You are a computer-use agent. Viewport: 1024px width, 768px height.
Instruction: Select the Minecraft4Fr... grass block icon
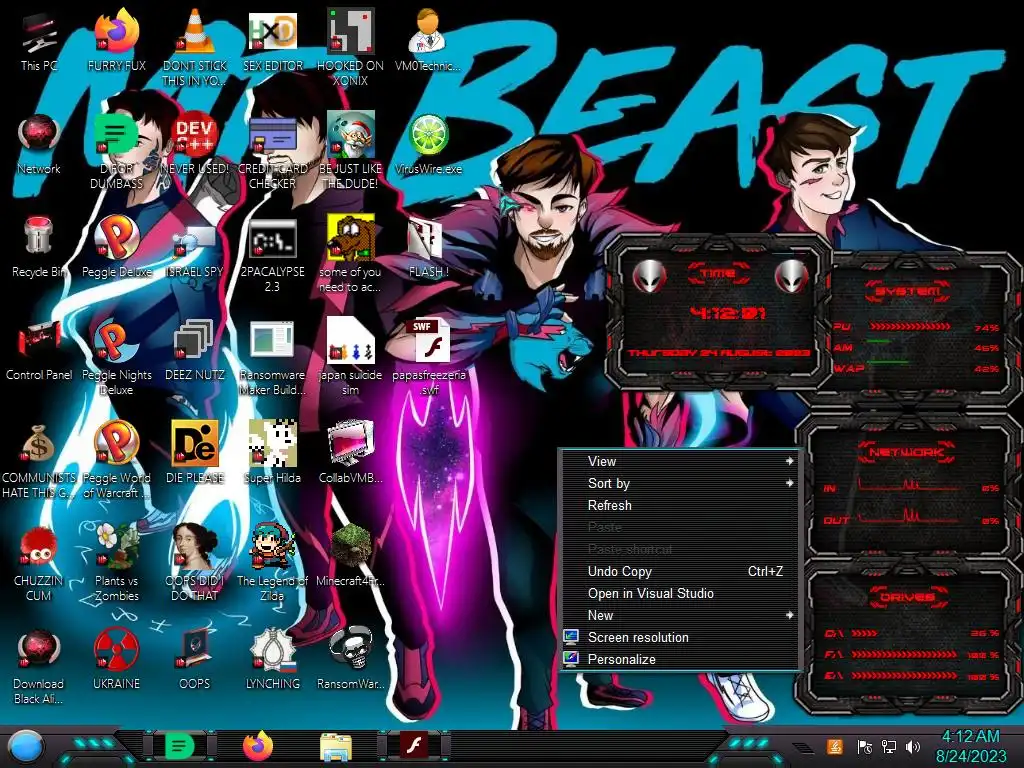[351, 555]
